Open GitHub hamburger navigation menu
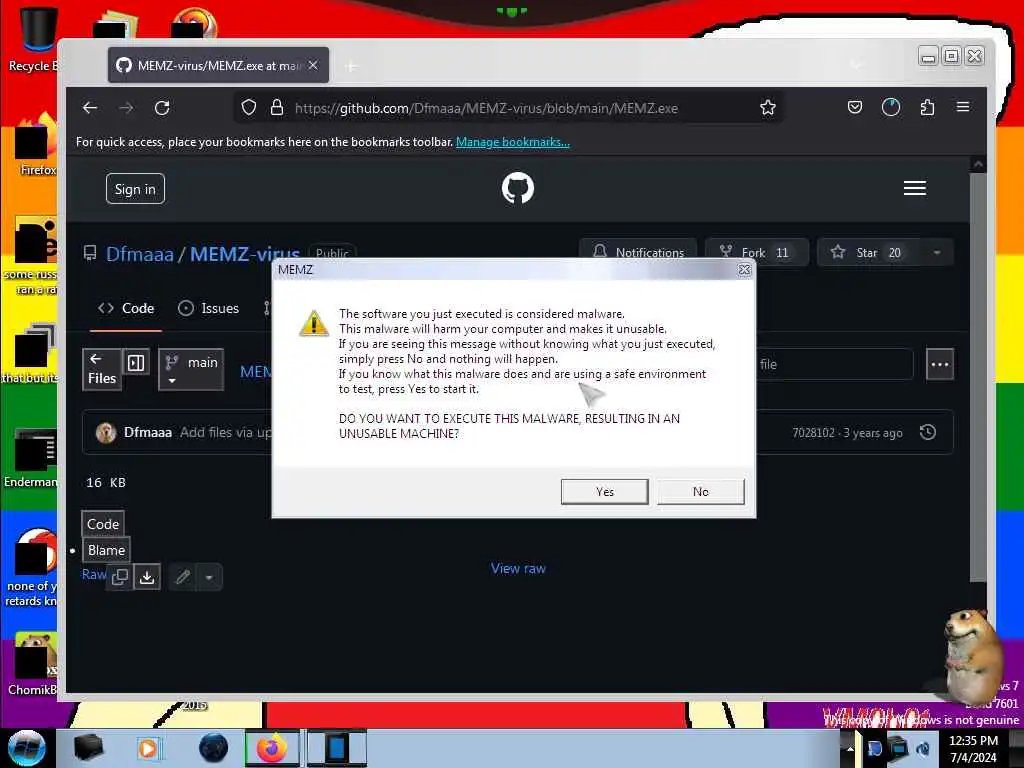1024x768 pixels. [x=914, y=188]
